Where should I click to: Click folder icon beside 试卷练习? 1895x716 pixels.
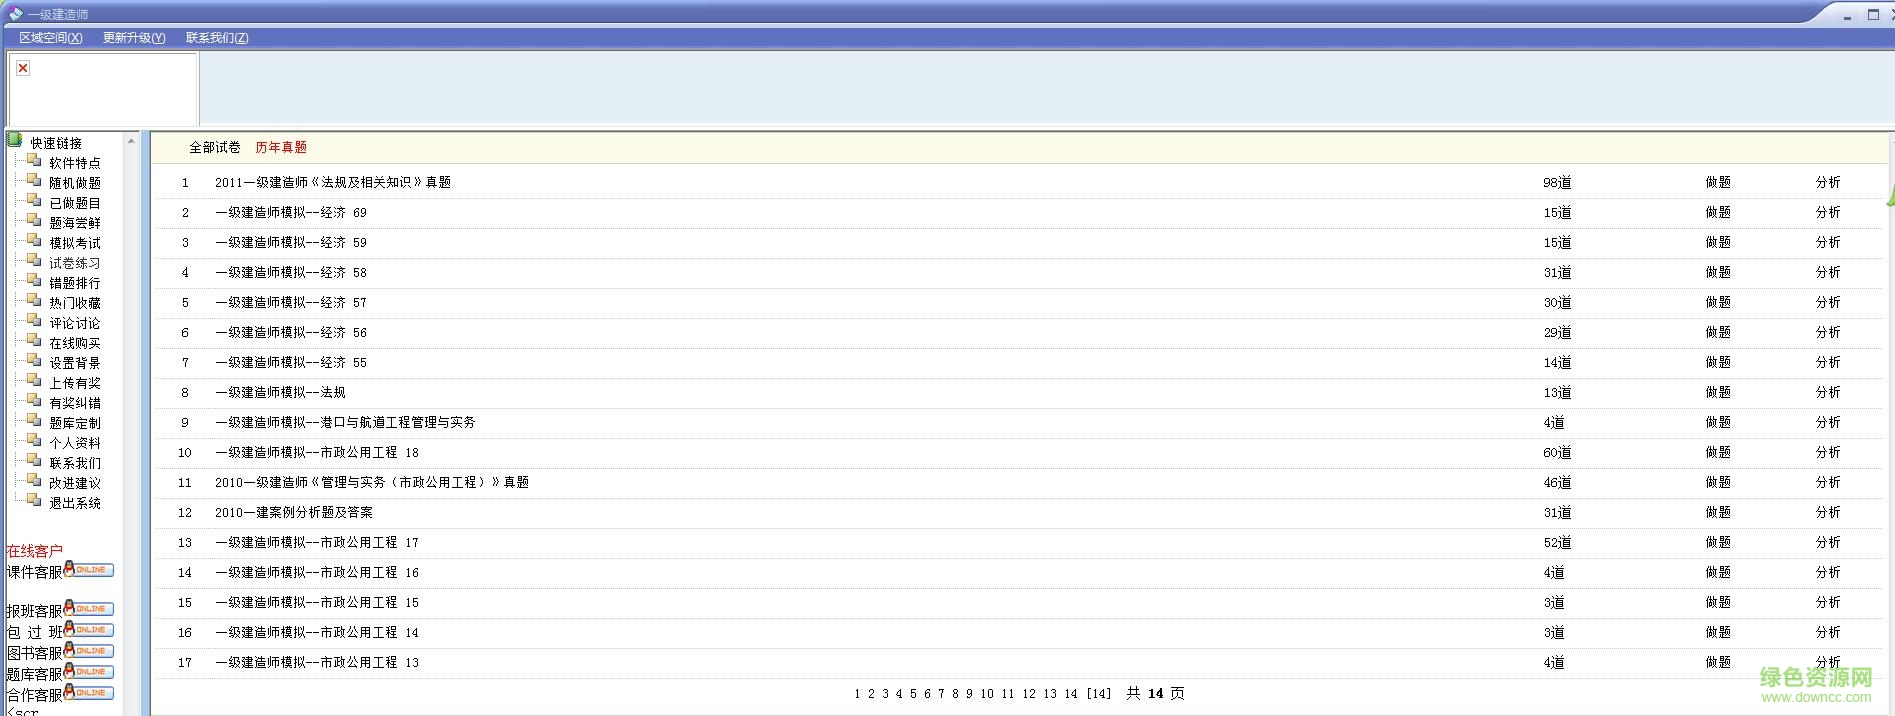point(34,261)
